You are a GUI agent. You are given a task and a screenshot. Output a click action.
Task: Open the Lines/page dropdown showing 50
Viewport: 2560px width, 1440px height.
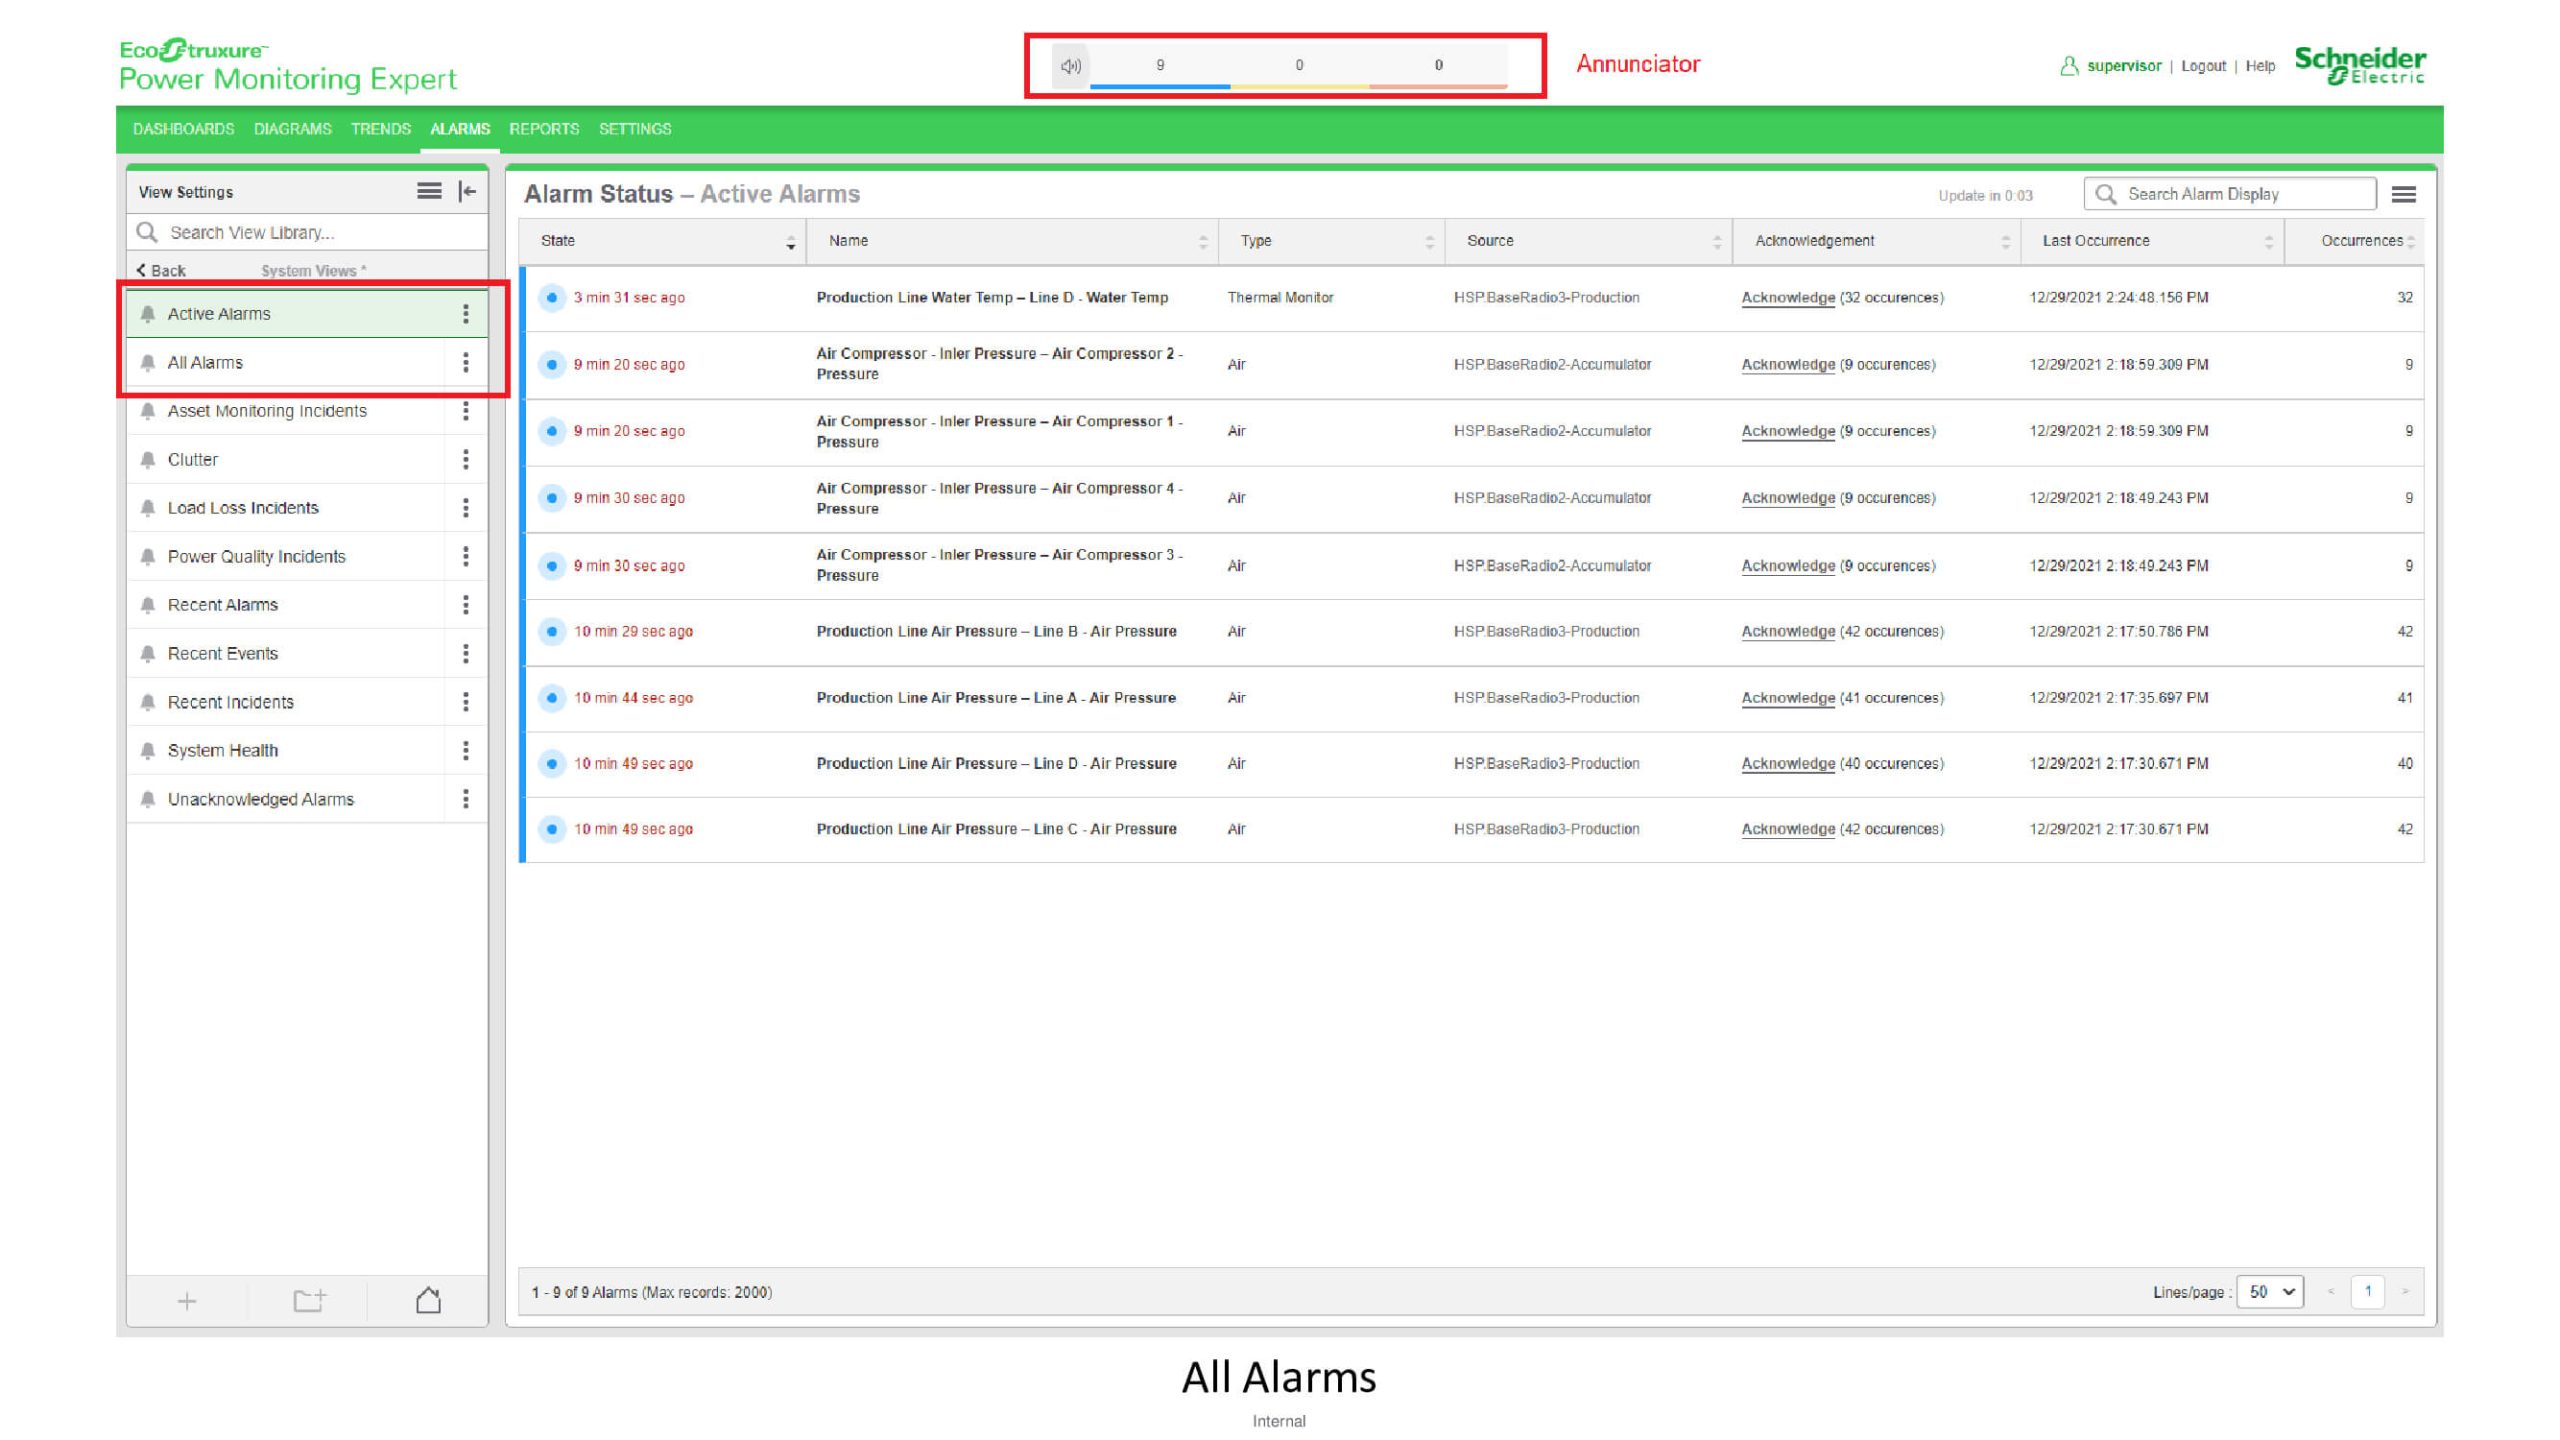point(2270,1292)
